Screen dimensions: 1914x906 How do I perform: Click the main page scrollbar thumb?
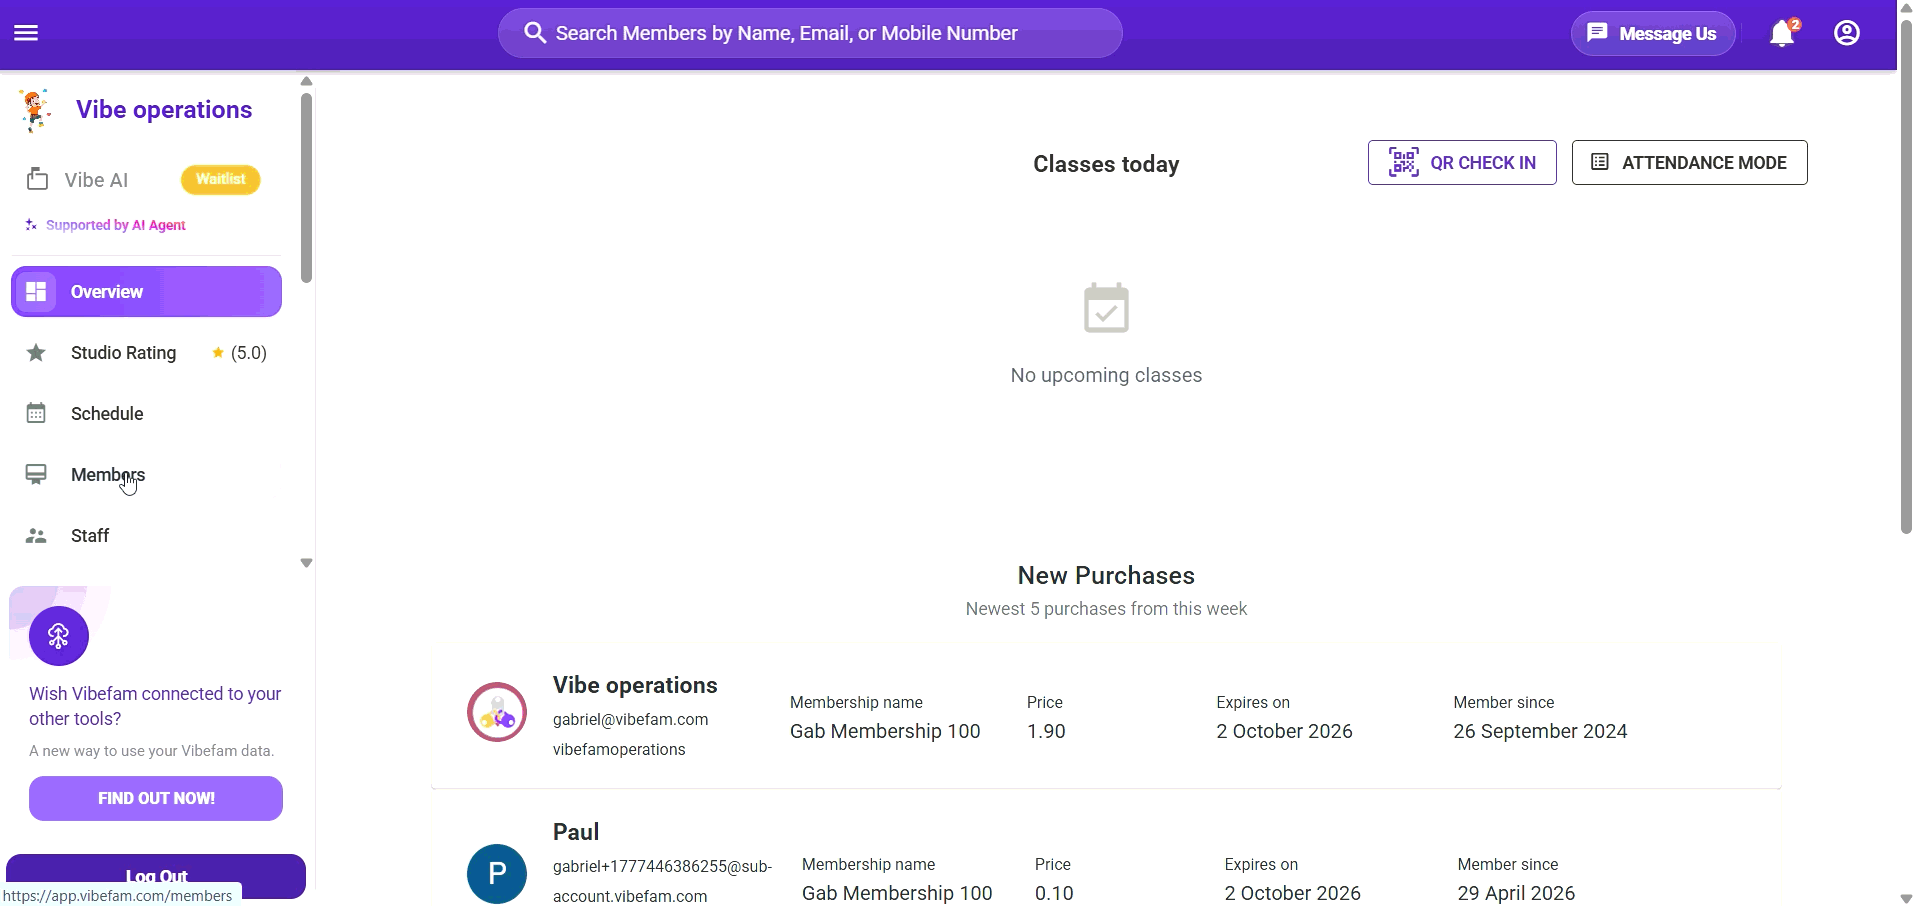coord(1905,277)
